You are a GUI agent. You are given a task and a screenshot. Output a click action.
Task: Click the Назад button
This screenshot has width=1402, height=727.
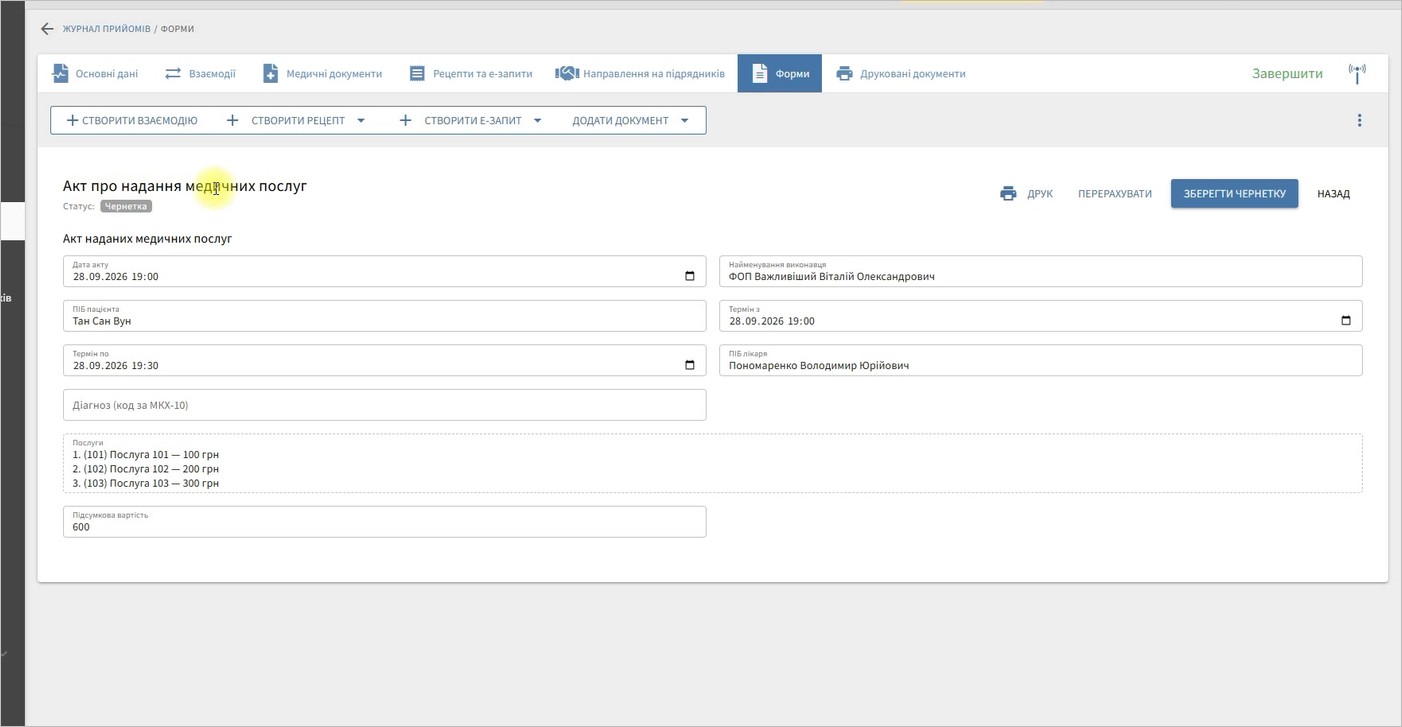[1333, 193]
